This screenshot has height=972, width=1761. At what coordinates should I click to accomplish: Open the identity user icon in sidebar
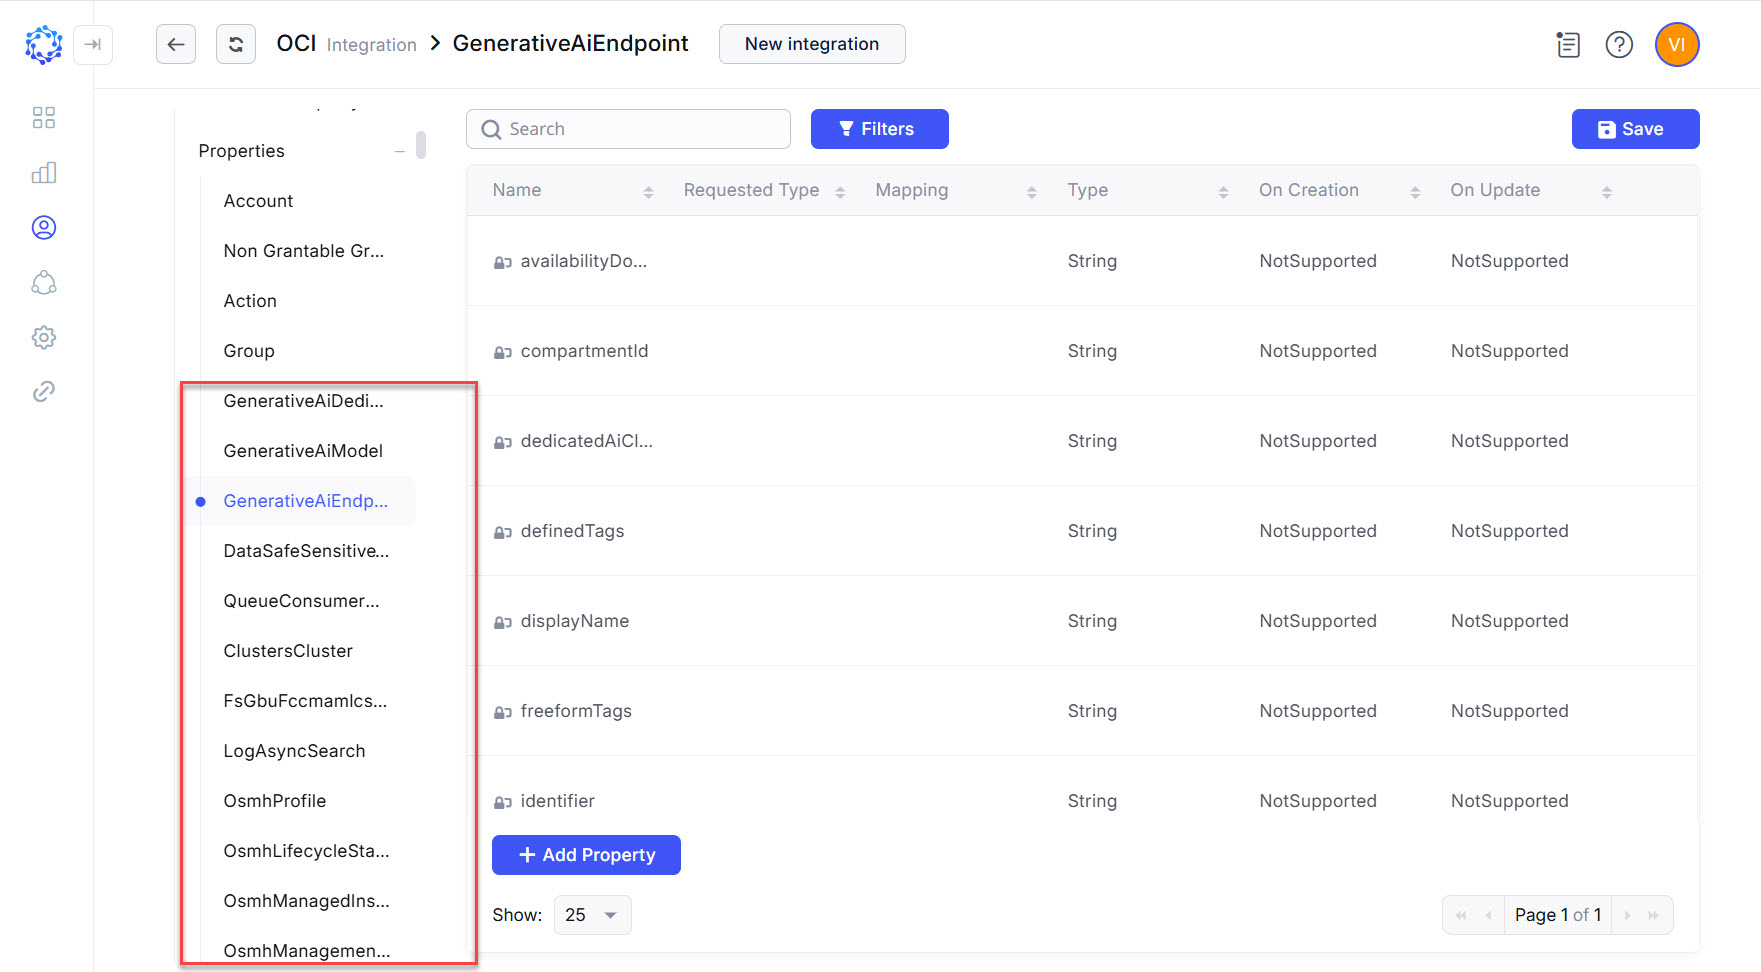pyautogui.click(x=43, y=227)
